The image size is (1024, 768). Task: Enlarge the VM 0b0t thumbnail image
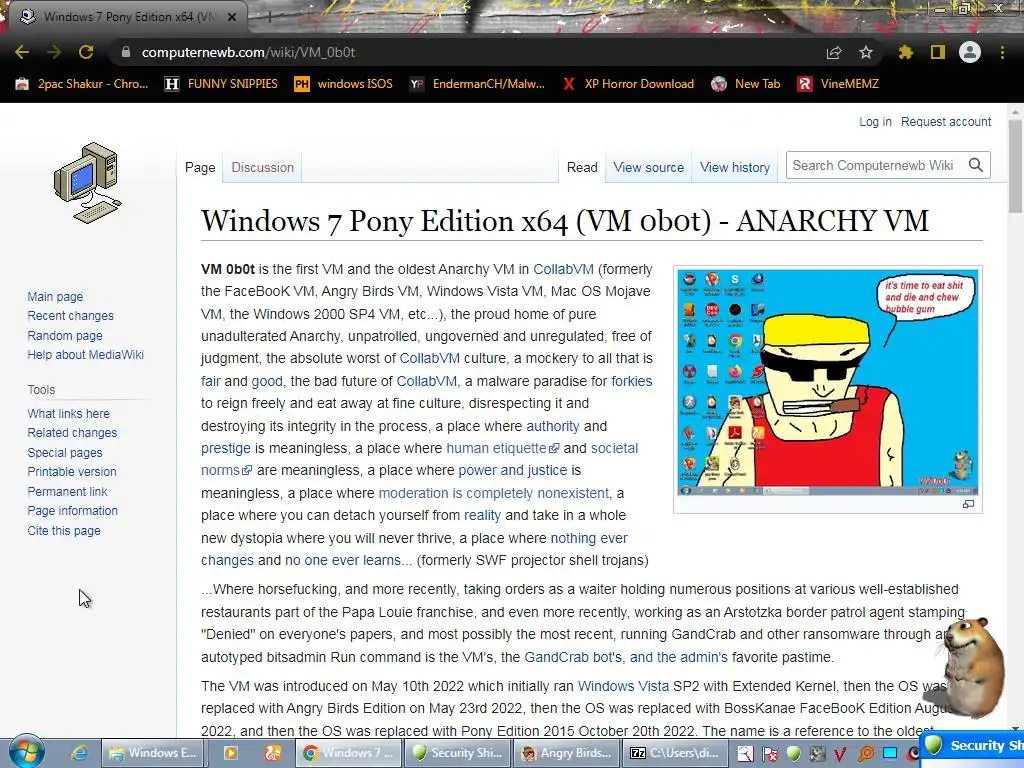click(x=968, y=504)
